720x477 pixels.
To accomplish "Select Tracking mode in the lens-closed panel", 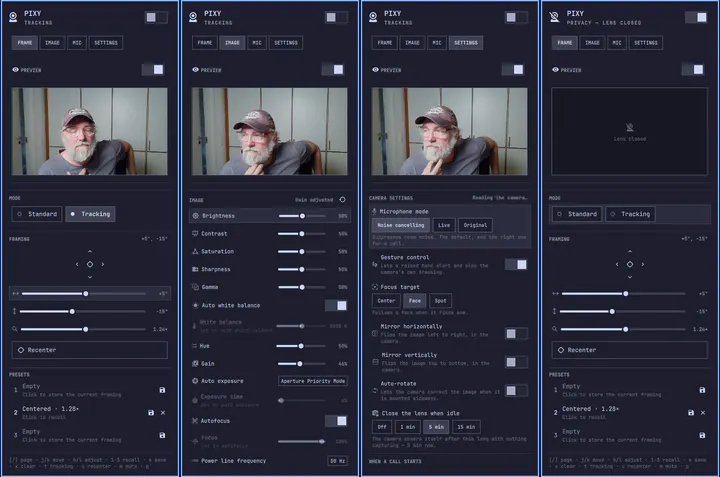I will (x=630, y=214).
